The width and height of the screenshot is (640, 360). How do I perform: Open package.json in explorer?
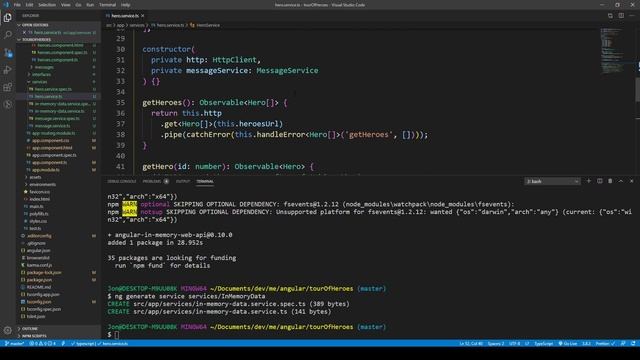coord(39,280)
